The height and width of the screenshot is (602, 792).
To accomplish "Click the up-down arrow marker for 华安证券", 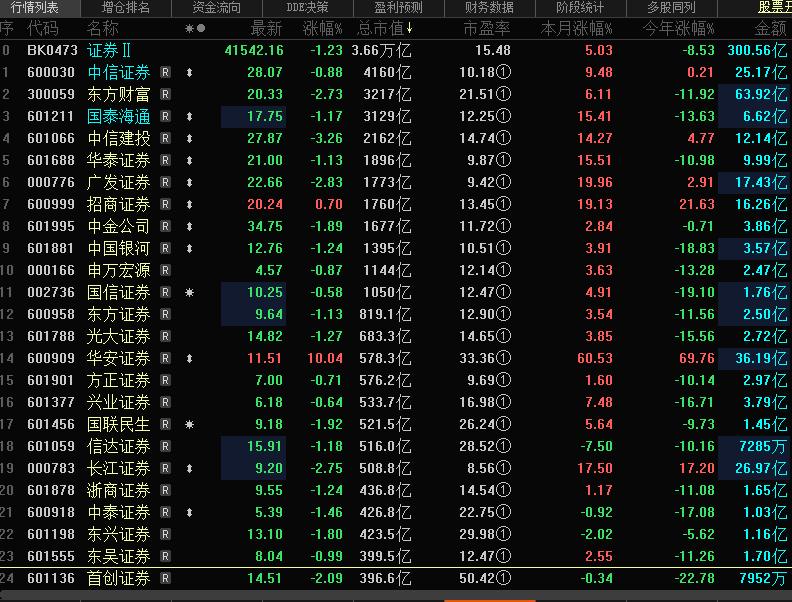I will coord(189,358).
